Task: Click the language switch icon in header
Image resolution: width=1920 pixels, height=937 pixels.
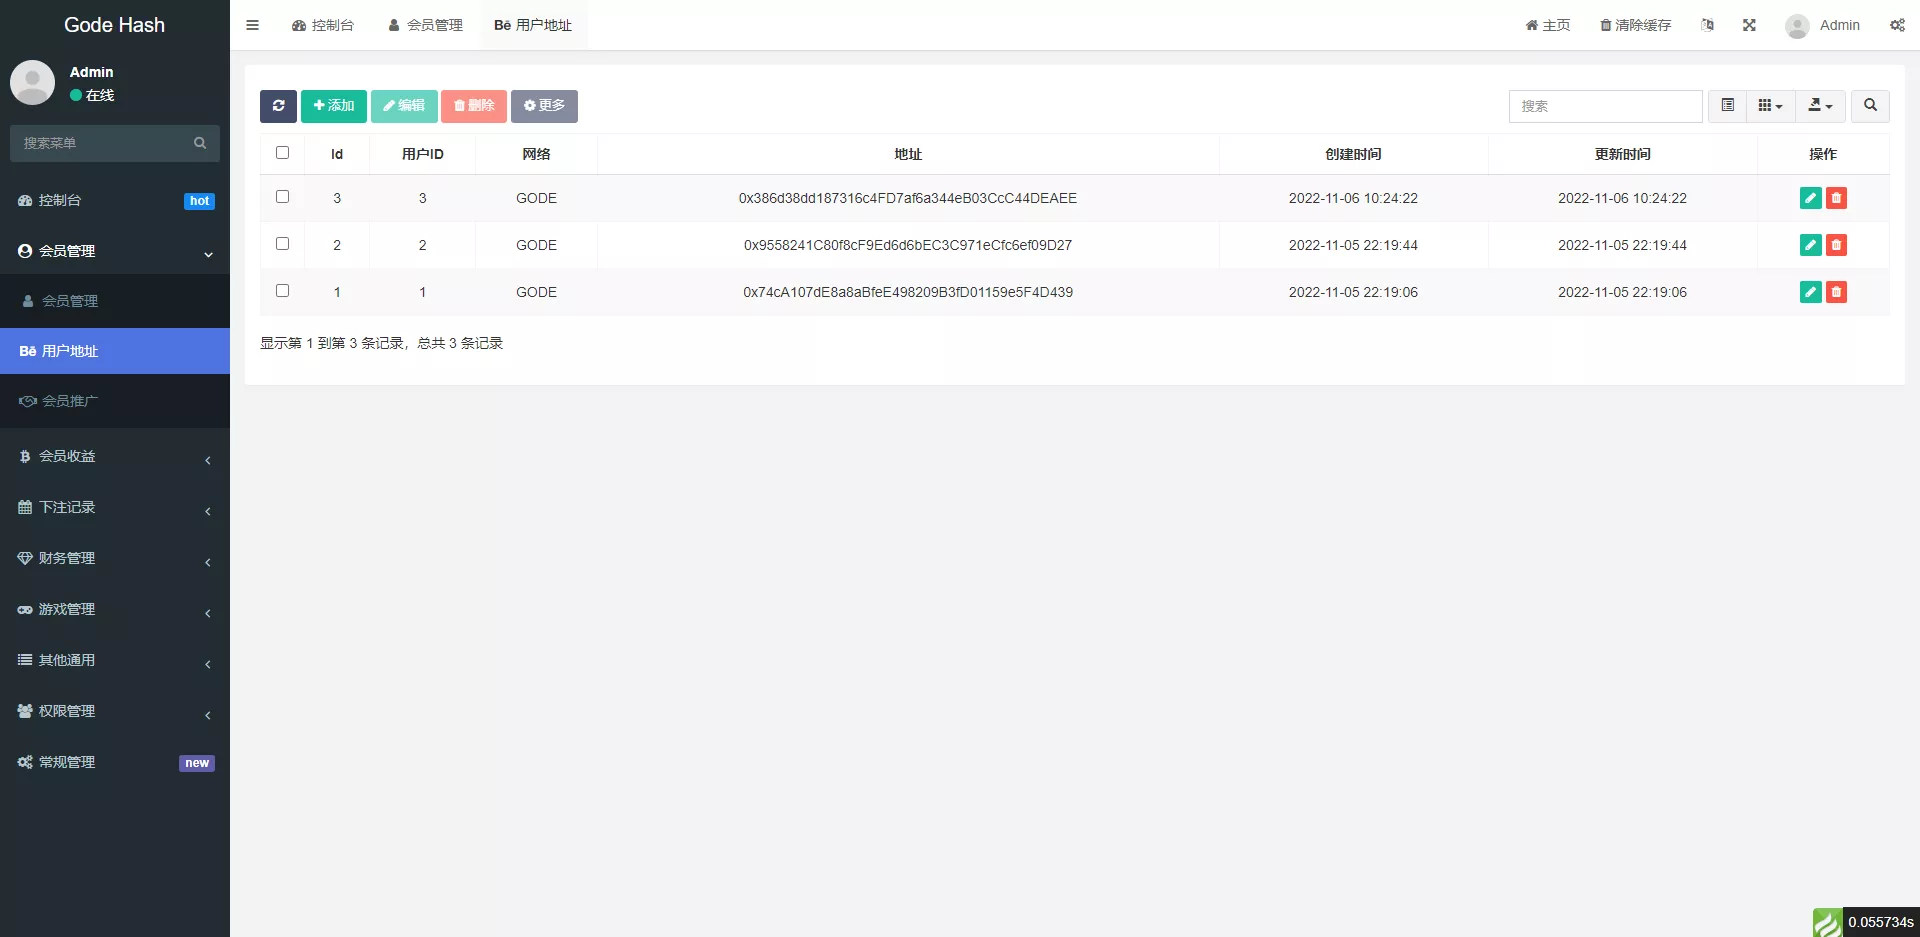Action: point(1707,24)
